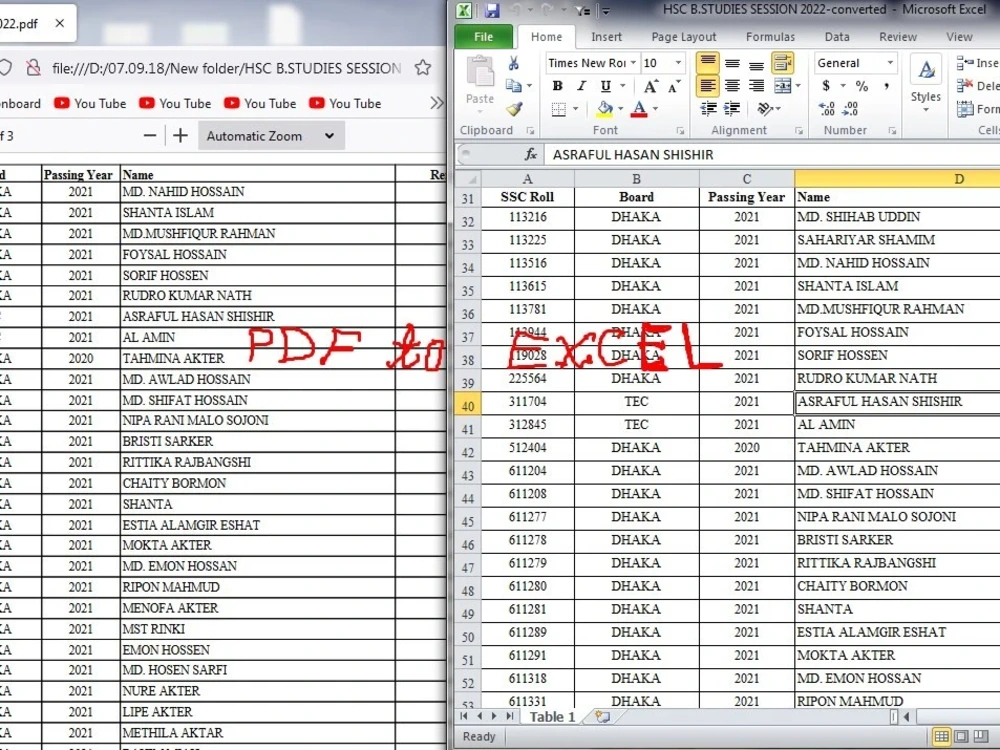Click Increase Font Size icon
The height and width of the screenshot is (750, 1000).
[x=651, y=86]
